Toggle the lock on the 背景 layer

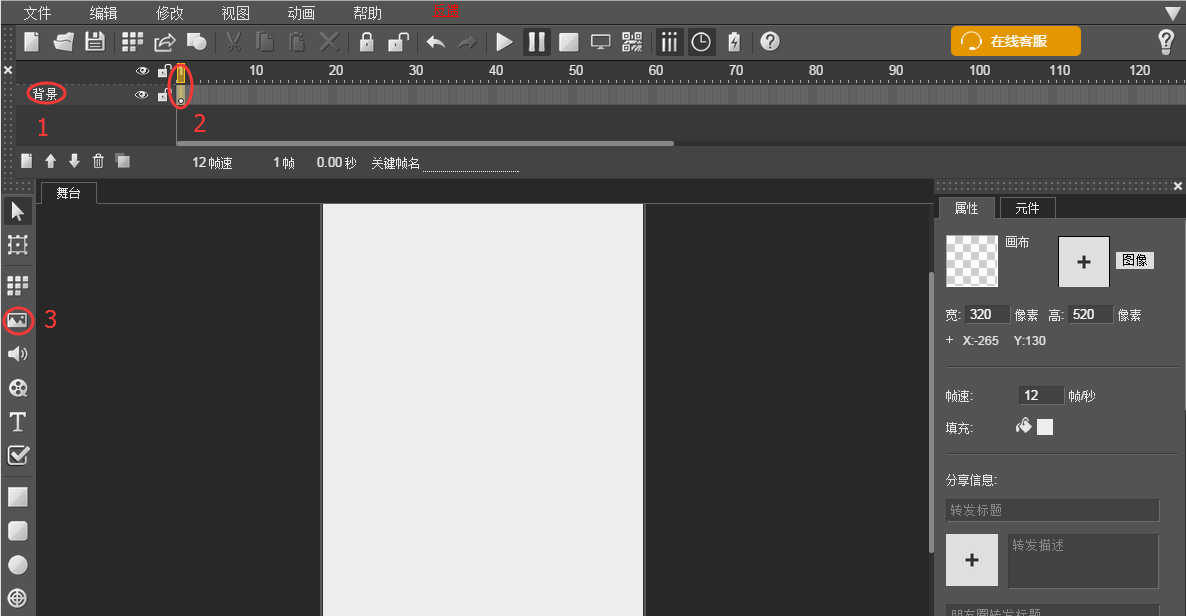tap(162, 95)
